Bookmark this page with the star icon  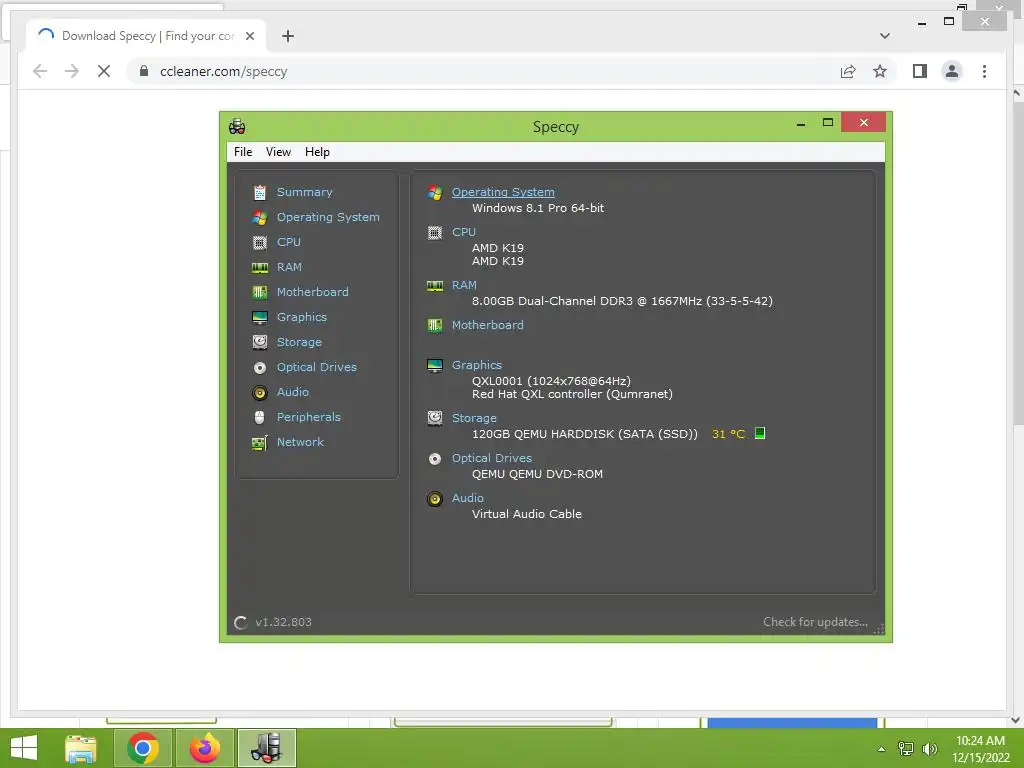click(x=880, y=71)
